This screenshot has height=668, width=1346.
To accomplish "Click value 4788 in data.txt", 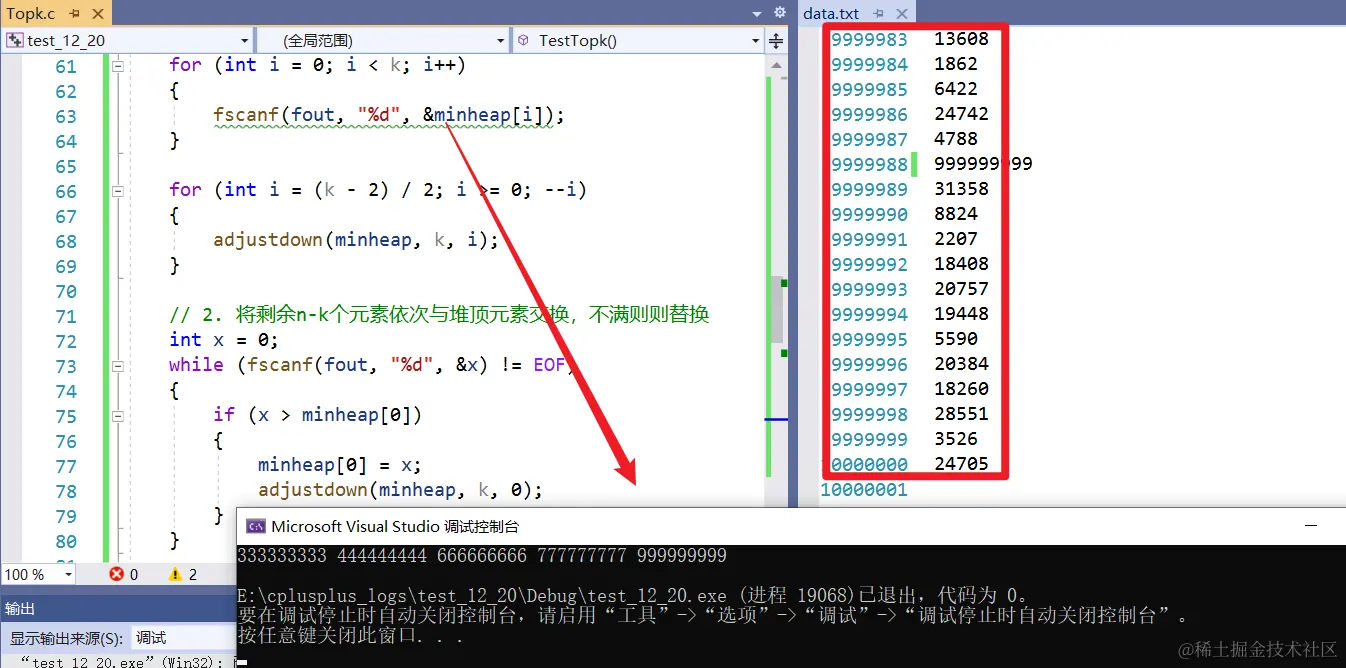I will point(956,139).
